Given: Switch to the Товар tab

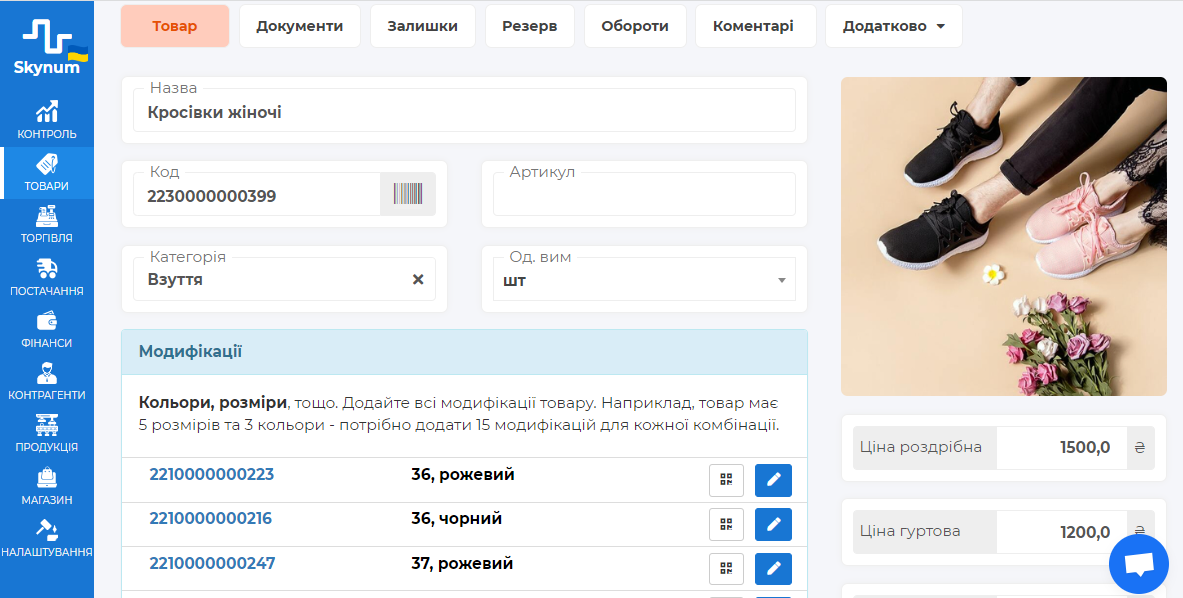Looking at the screenshot, I should [175, 26].
